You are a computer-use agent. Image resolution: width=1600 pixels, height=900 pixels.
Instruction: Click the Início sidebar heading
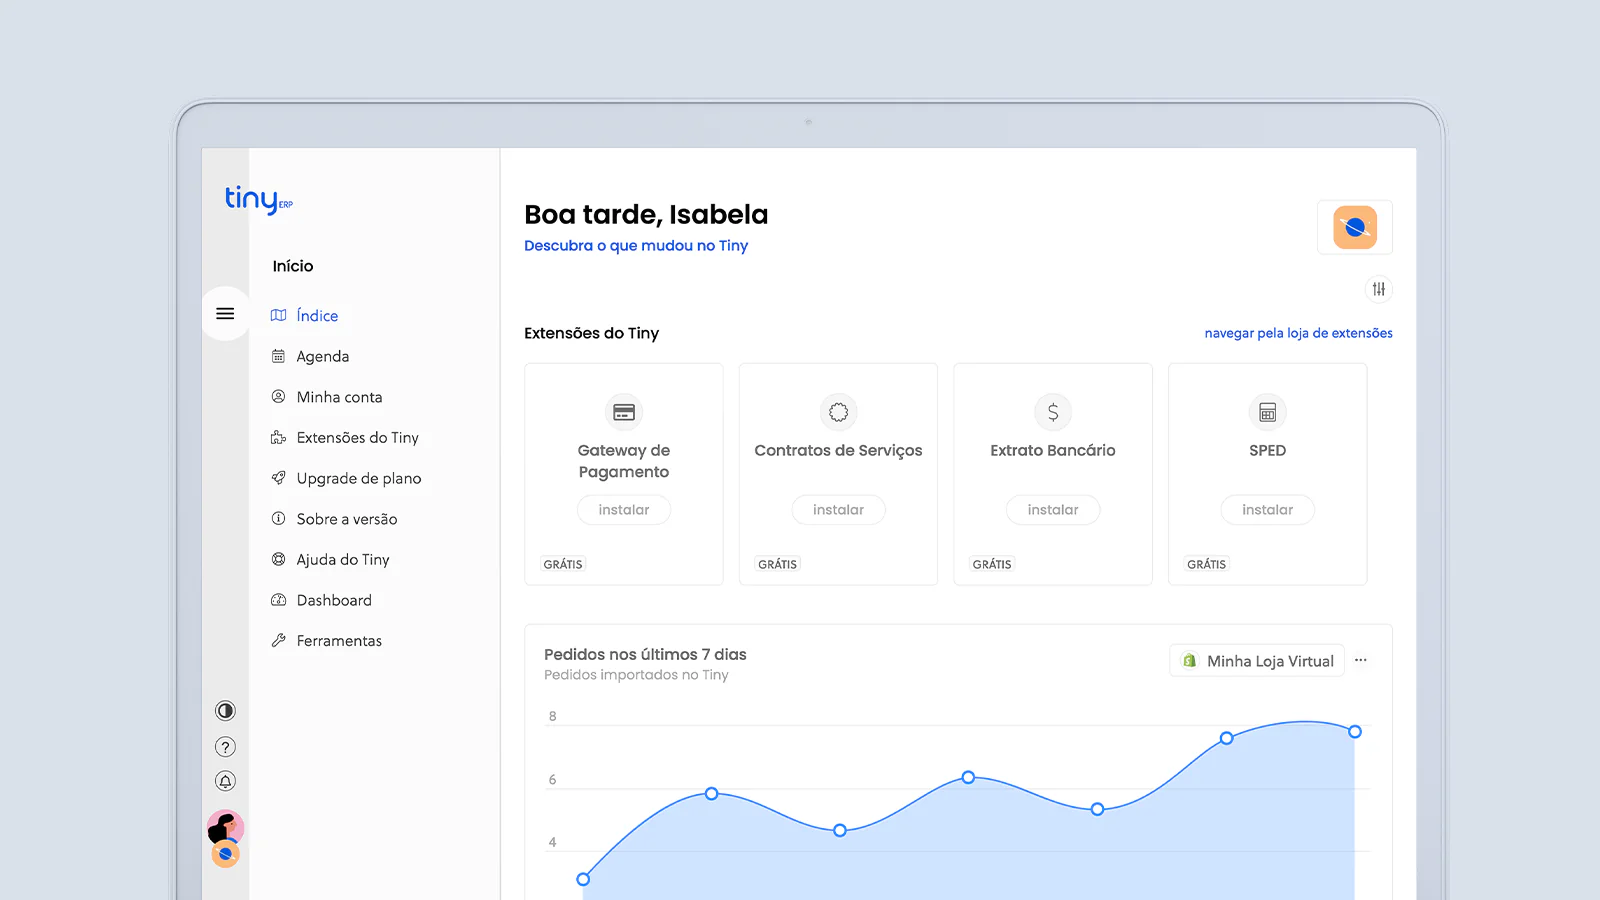pyautogui.click(x=293, y=266)
